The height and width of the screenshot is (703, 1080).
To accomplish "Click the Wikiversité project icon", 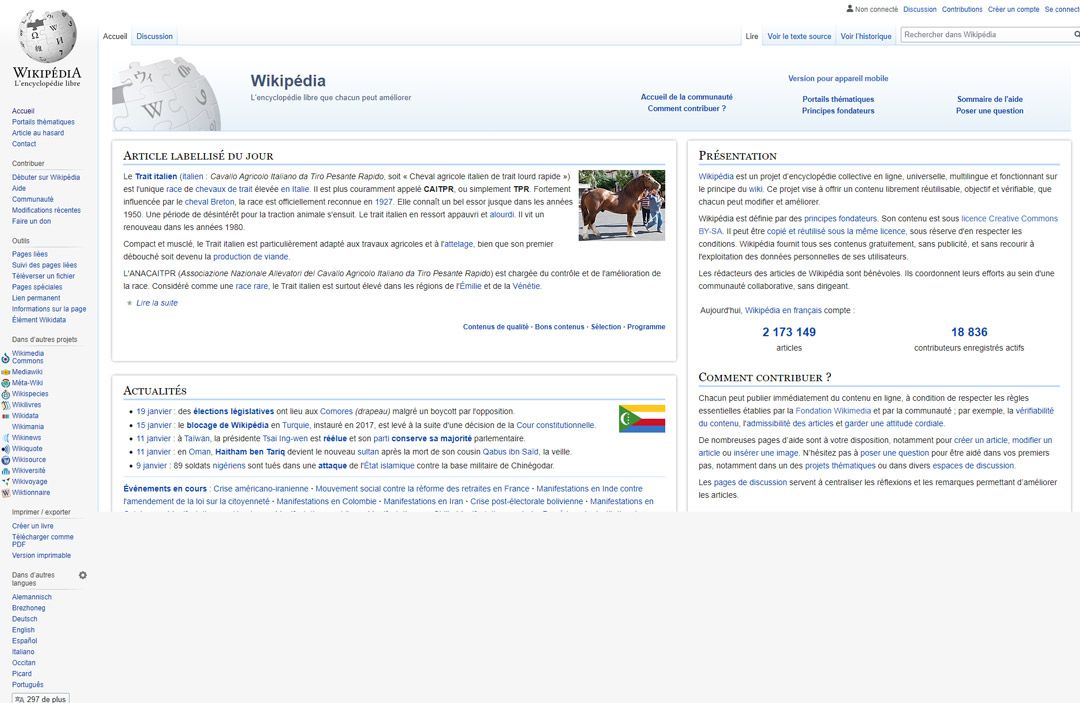I will 6,470.
